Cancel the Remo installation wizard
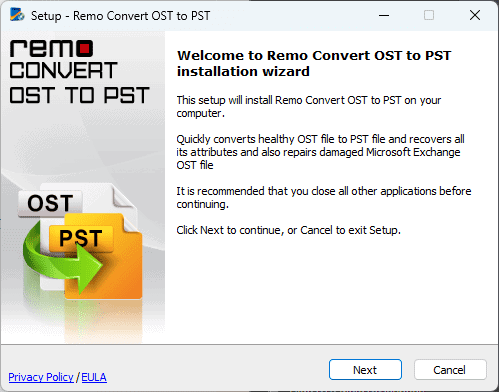The width and height of the screenshot is (499, 392). pyautogui.click(x=450, y=369)
